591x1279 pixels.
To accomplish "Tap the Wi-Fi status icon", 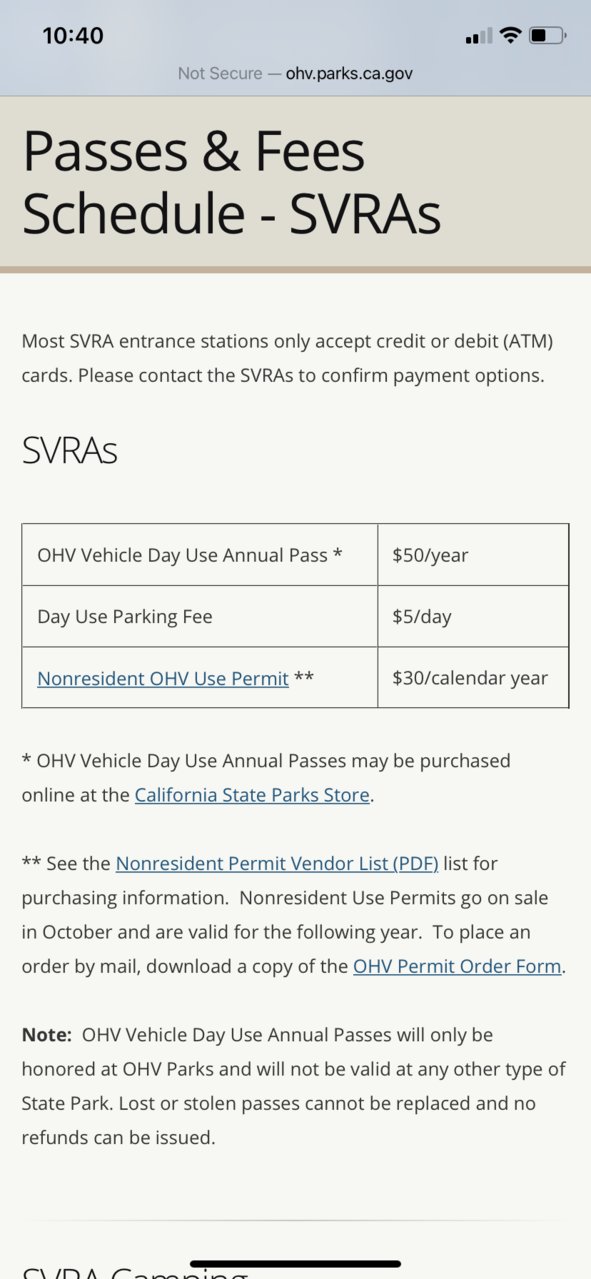I will [511, 36].
